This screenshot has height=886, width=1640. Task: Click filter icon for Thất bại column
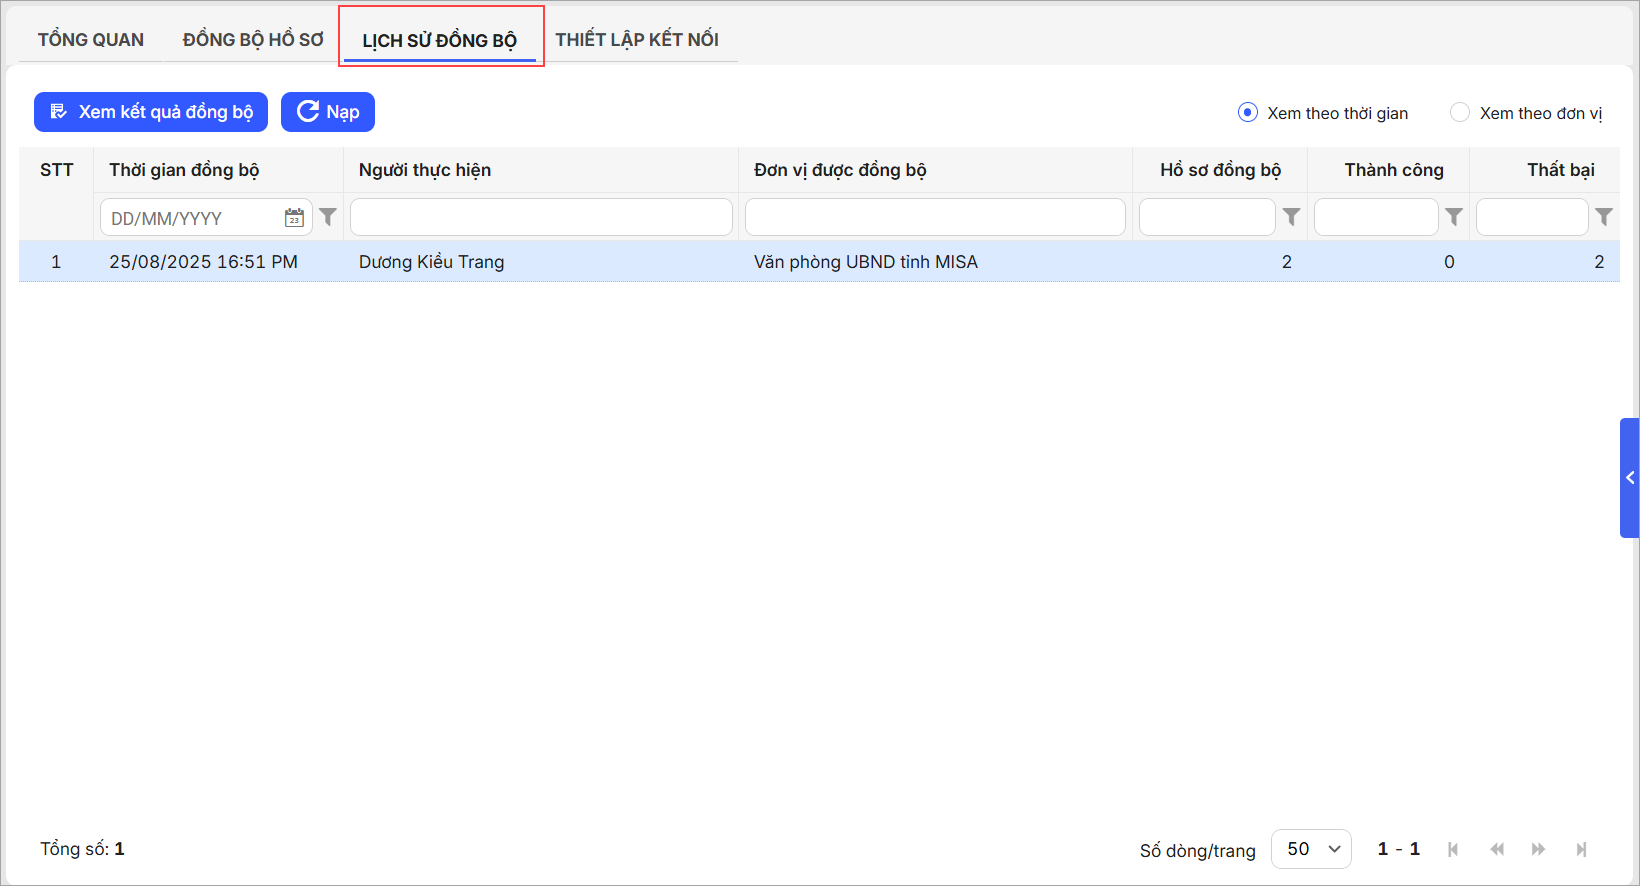tap(1603, 217)
